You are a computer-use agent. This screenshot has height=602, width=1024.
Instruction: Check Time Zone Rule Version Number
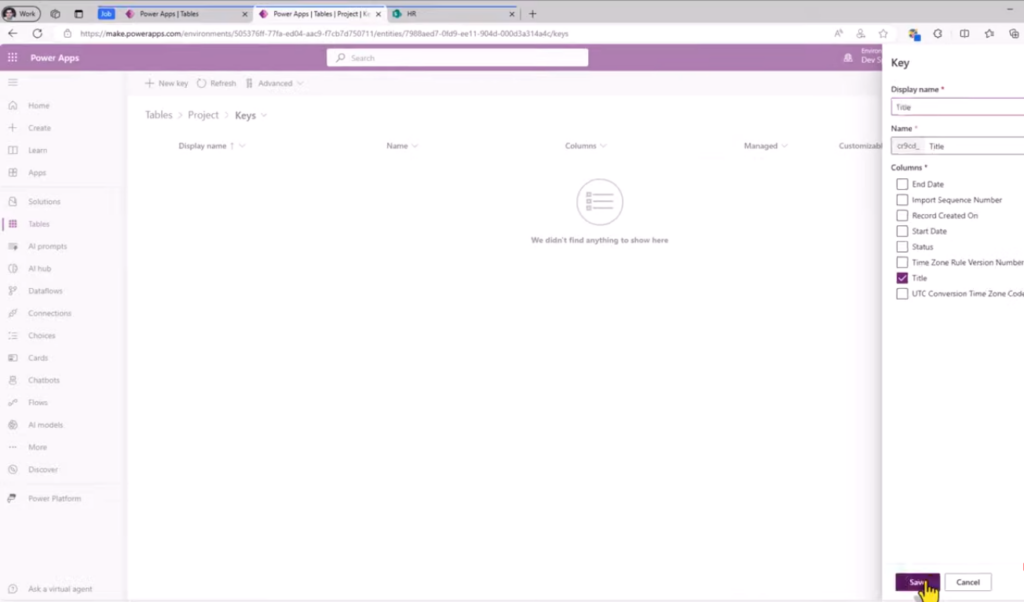[x=902, y=262]
